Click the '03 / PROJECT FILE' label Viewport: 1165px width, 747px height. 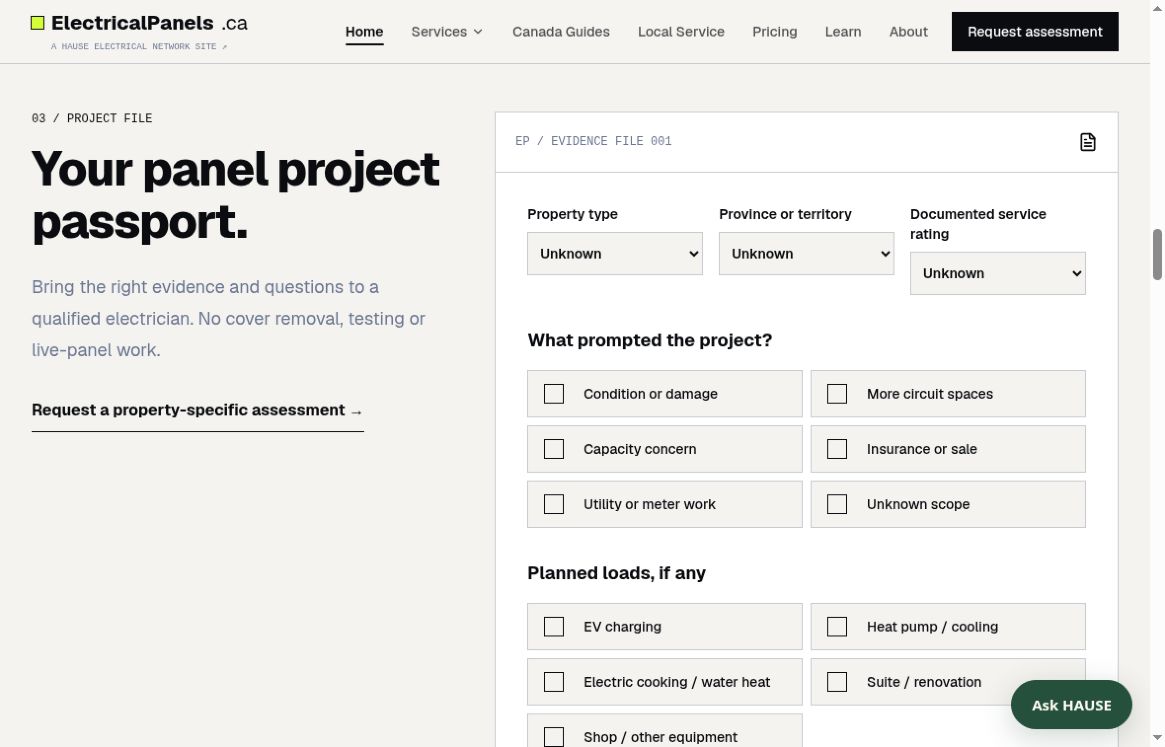point(91,118)
